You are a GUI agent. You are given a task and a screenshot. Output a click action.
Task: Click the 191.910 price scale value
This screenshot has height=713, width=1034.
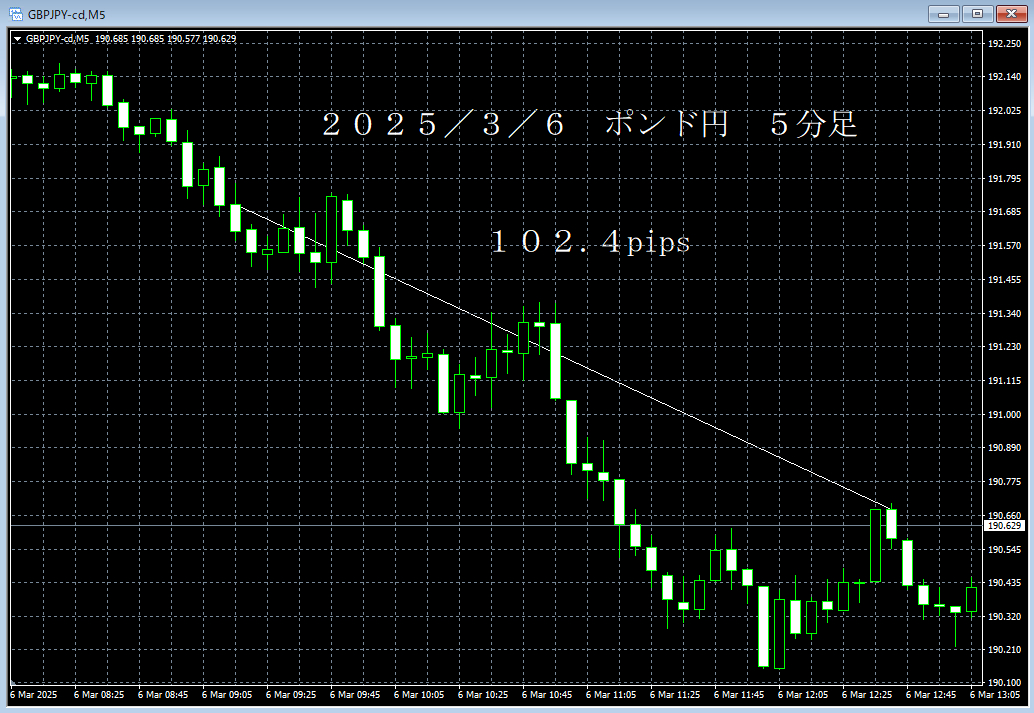point(1004,144)
